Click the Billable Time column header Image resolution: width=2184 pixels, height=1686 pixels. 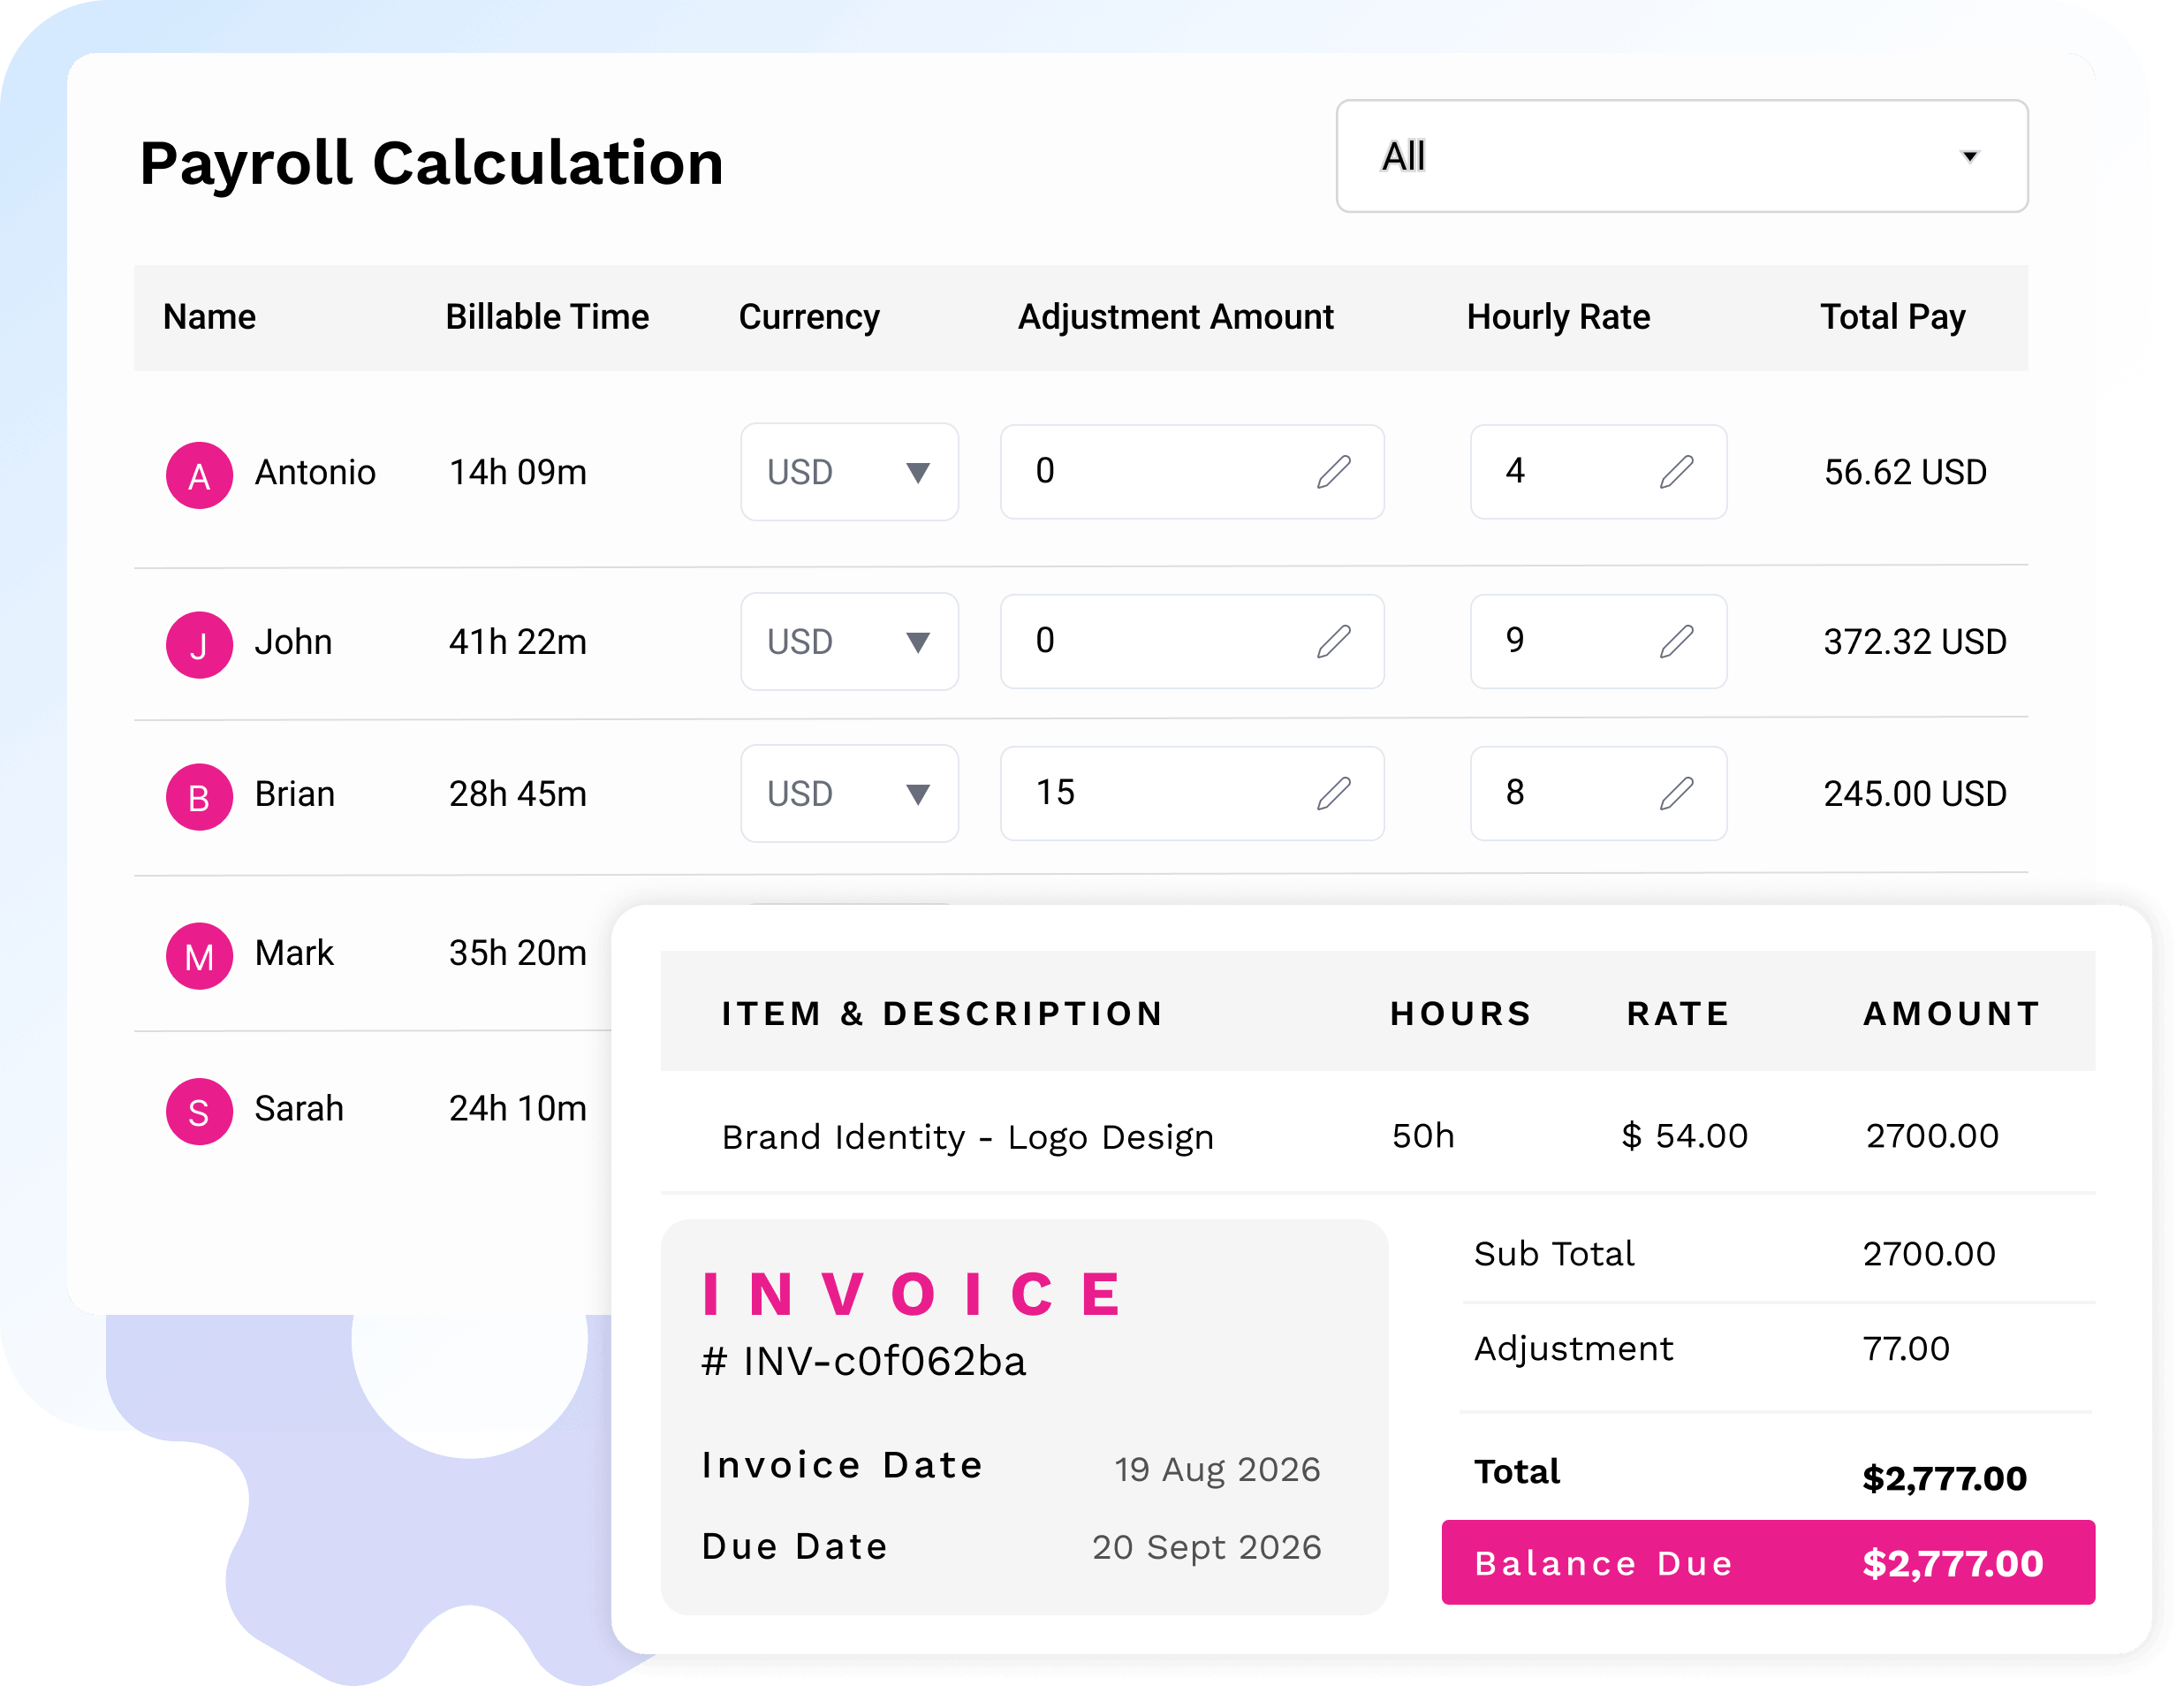[547, 317]
